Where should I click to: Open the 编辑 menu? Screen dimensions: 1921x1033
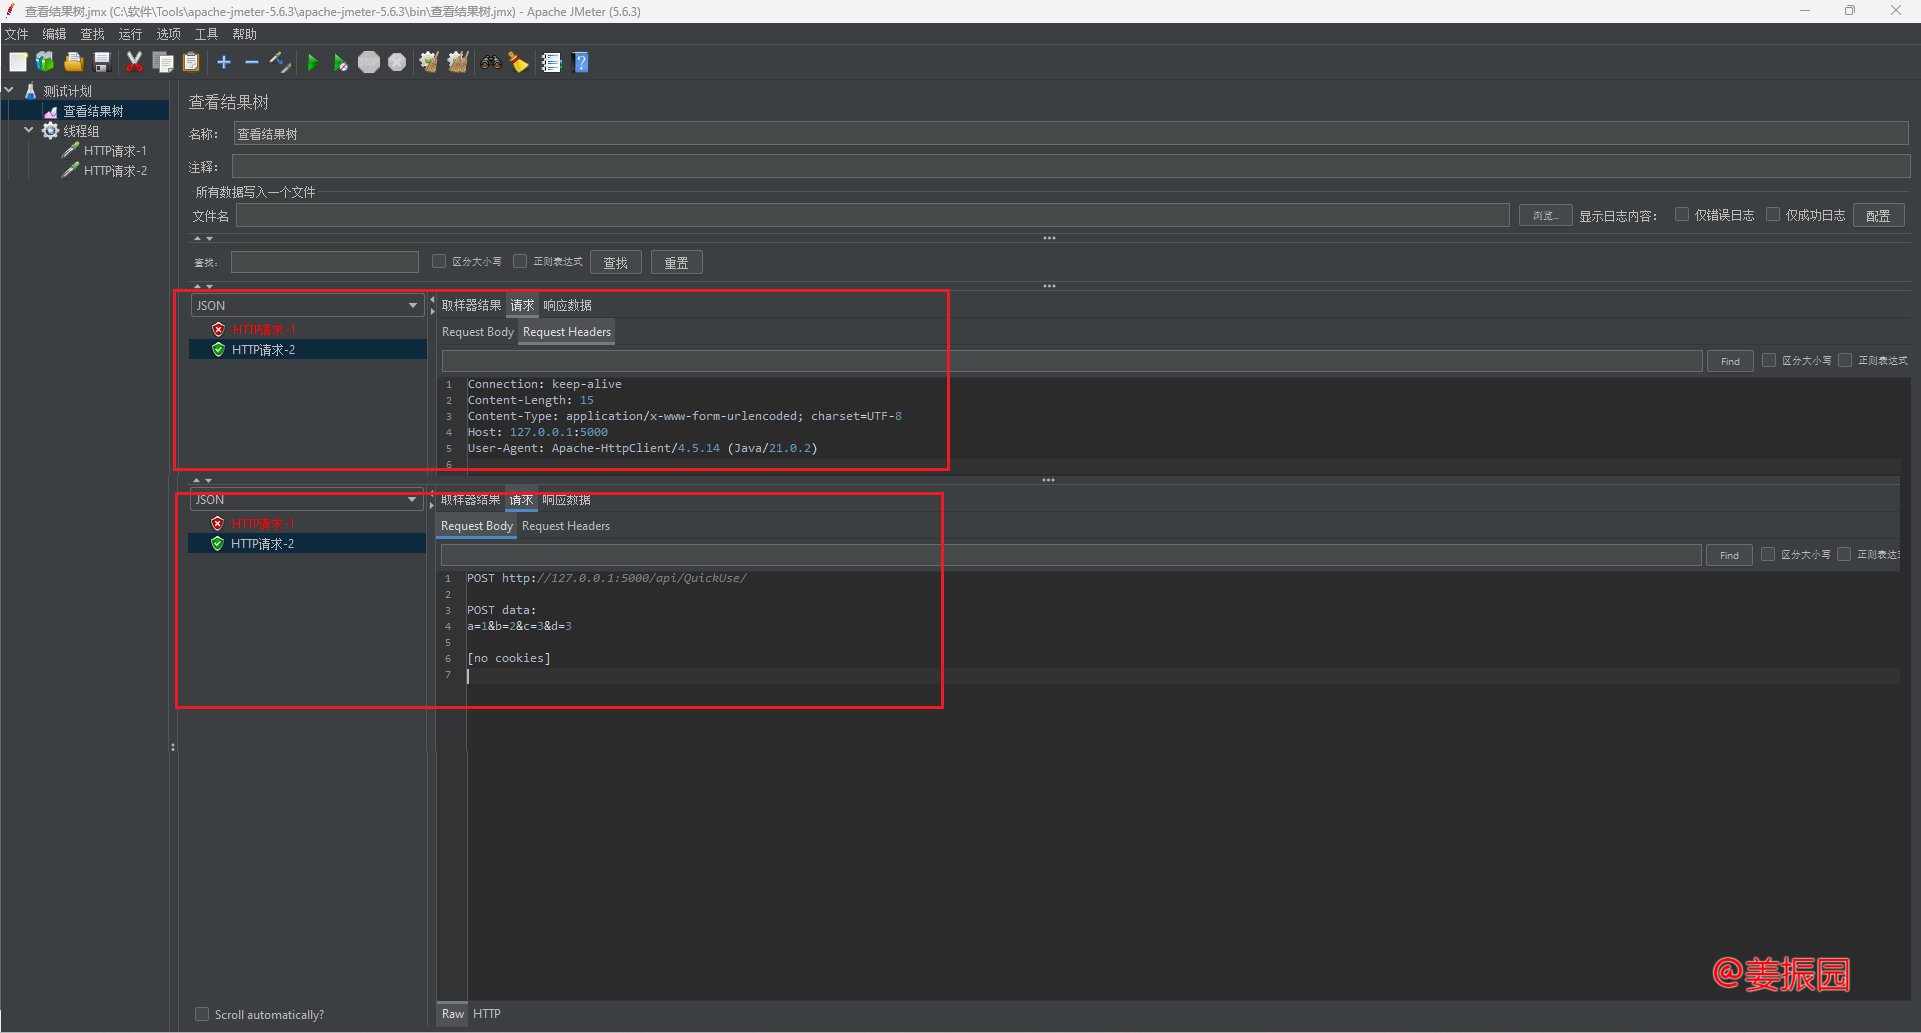pos(54,34)
